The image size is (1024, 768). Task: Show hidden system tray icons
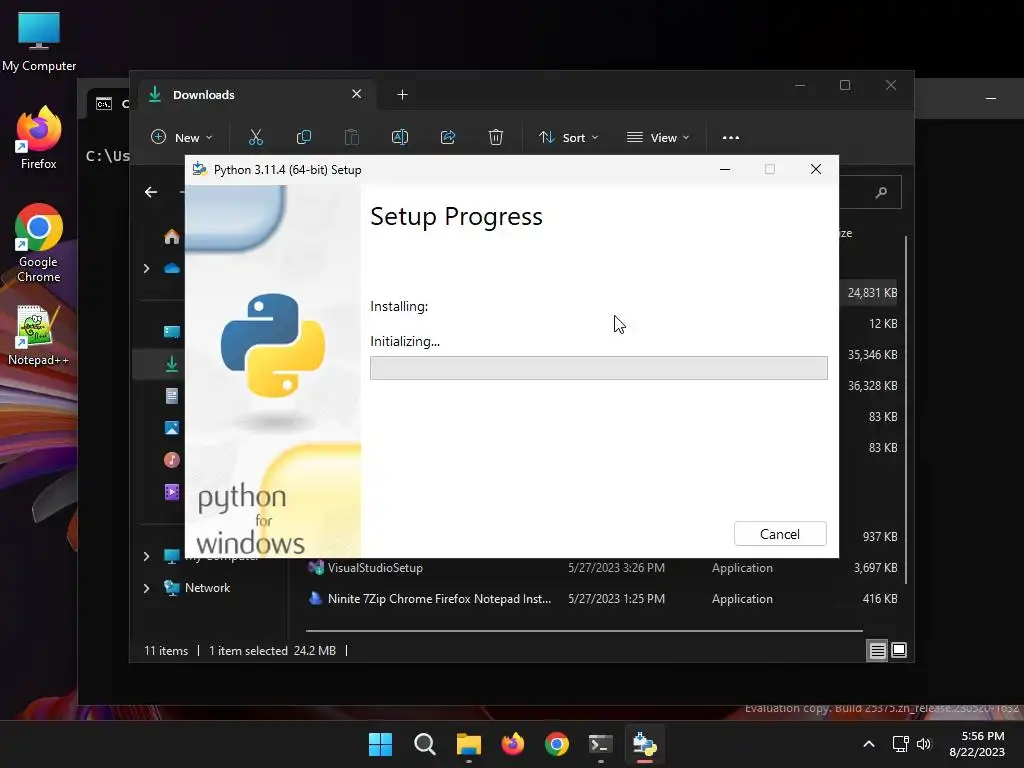click(869, 744)
